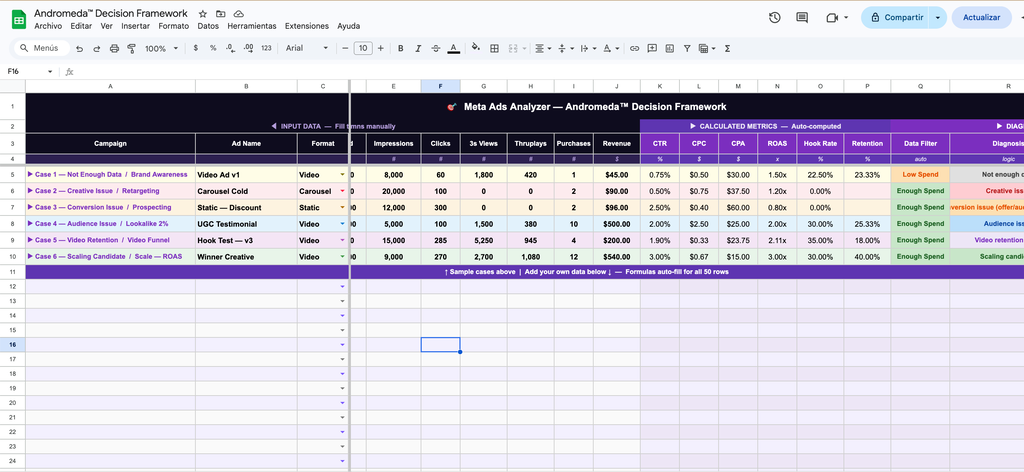Select column F header

tap(440, 86)
